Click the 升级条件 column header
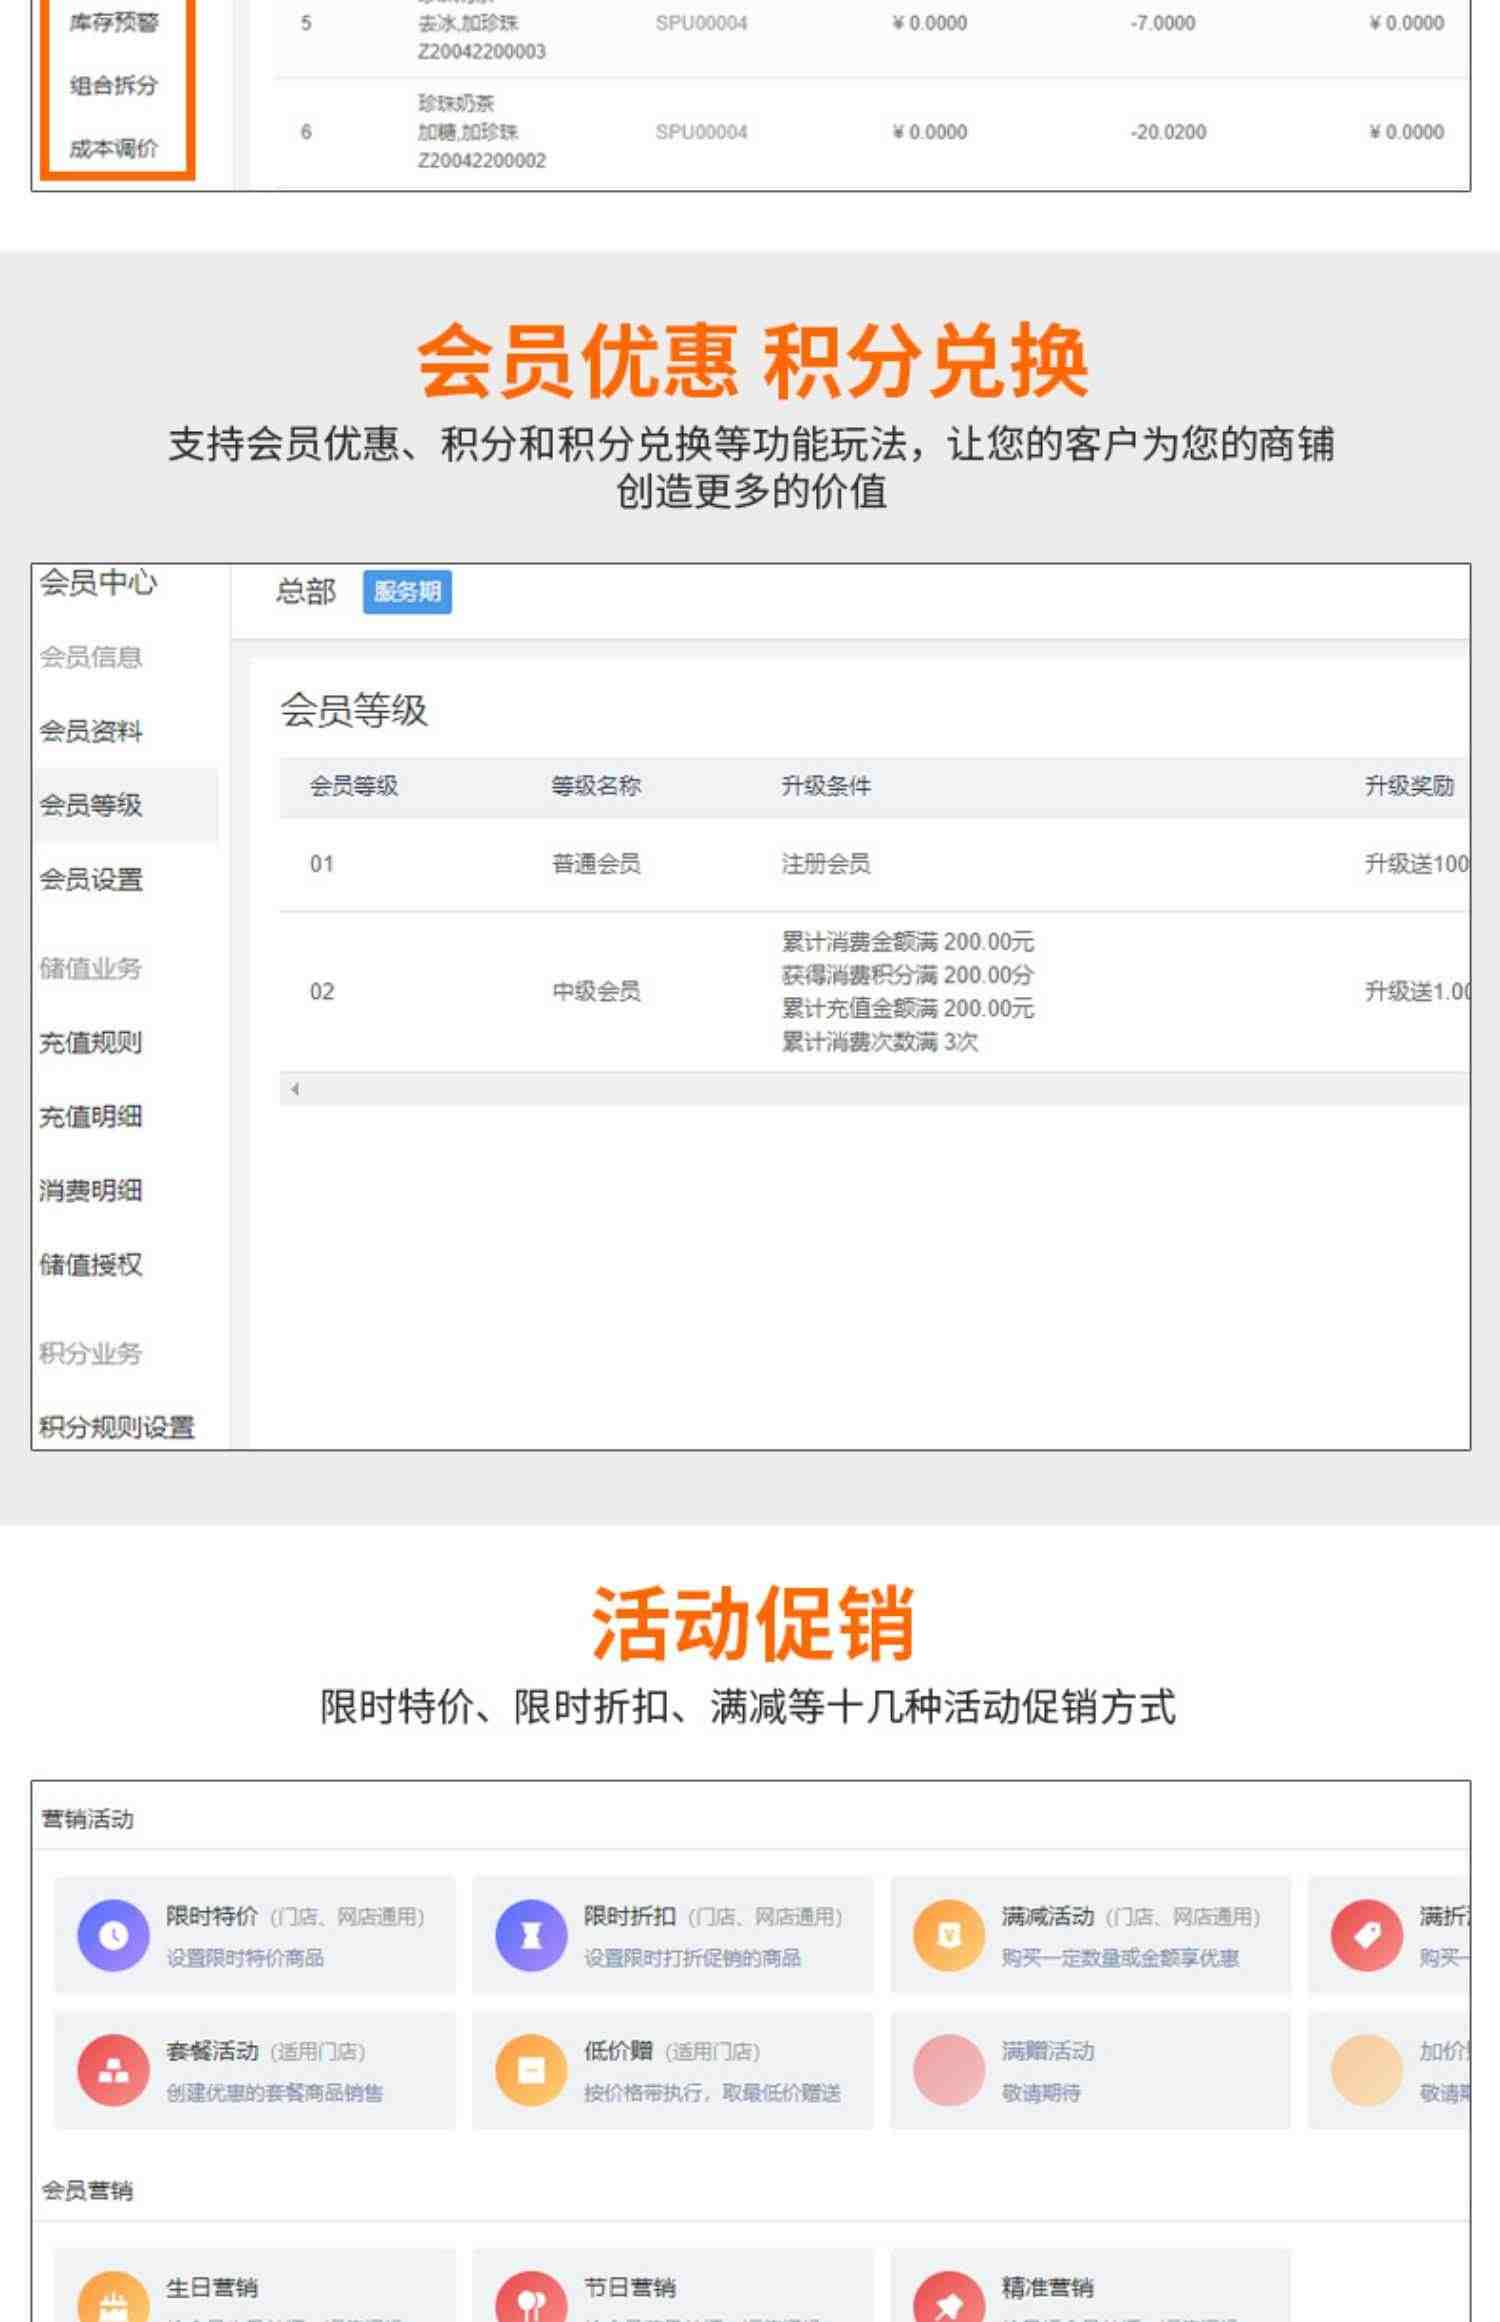 [826, 786]
